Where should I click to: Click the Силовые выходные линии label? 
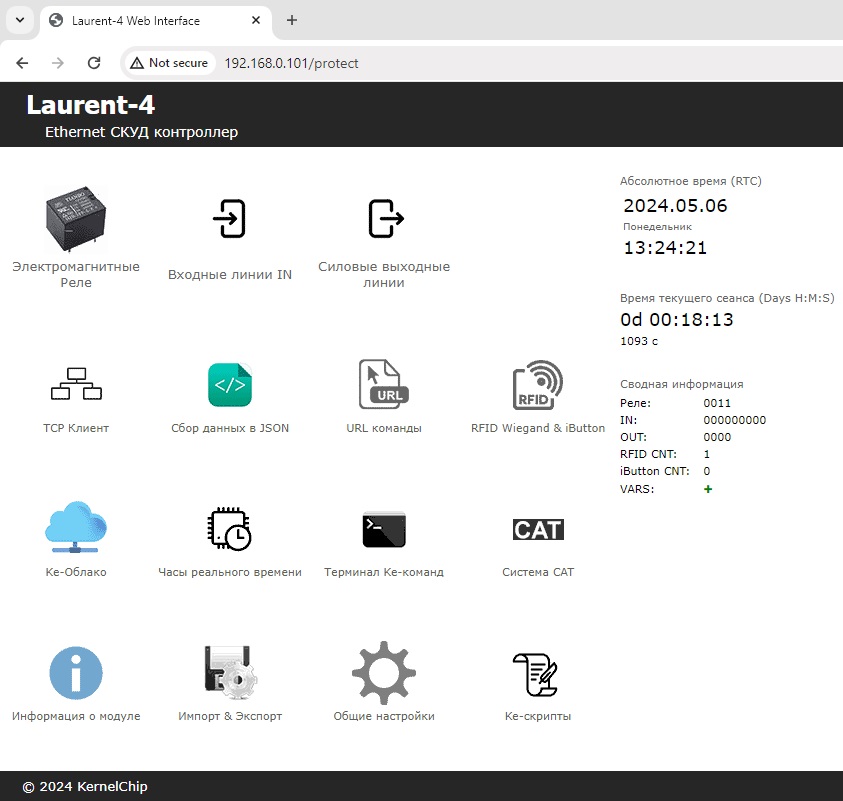click(x=384, y=274)
